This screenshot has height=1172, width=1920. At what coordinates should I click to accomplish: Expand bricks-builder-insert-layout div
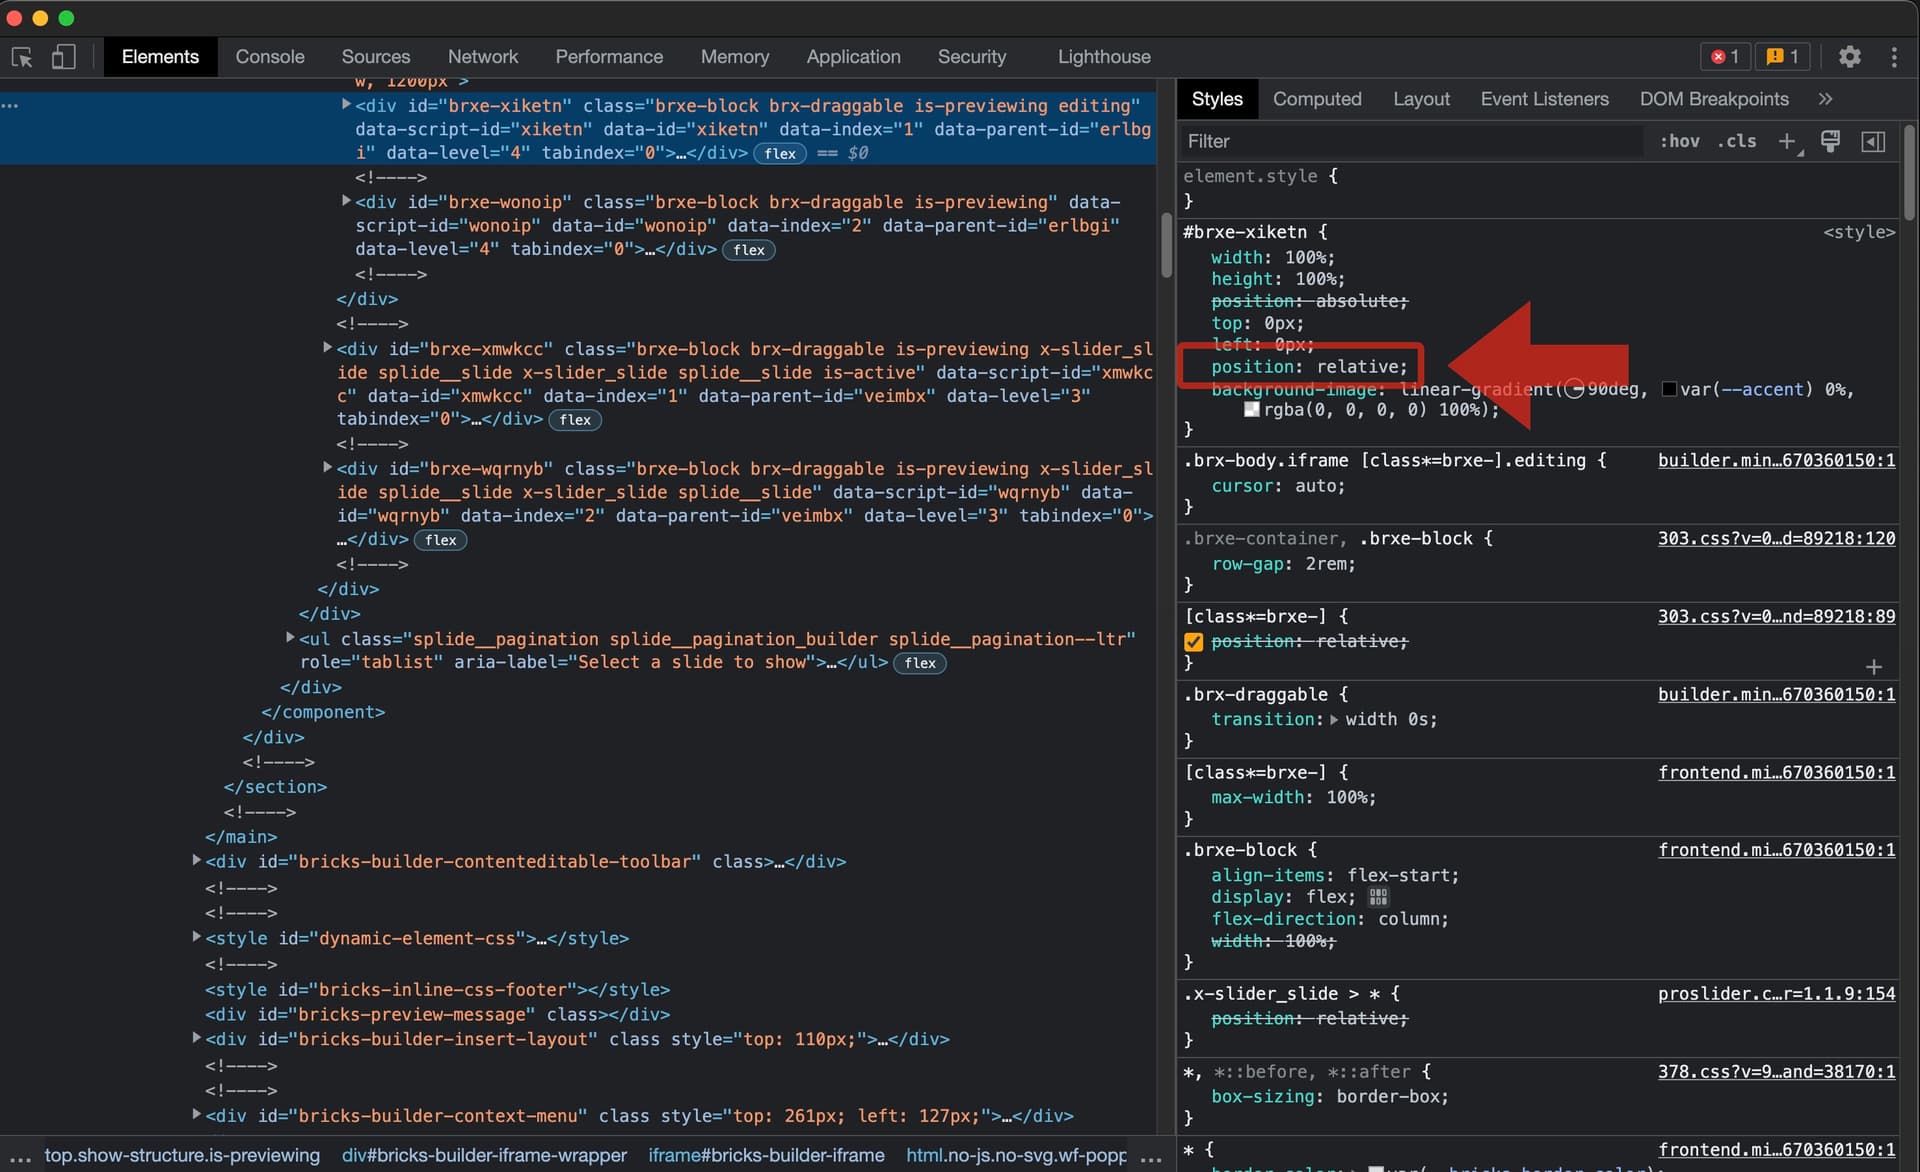pyautogui.click(x=196, y=1037)
